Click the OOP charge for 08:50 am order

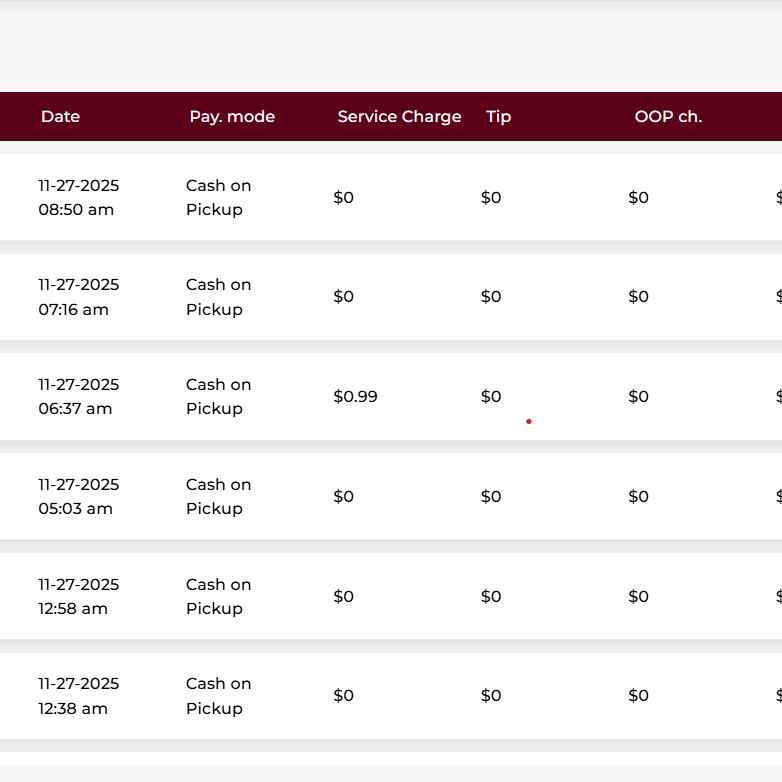pos(638,198)
